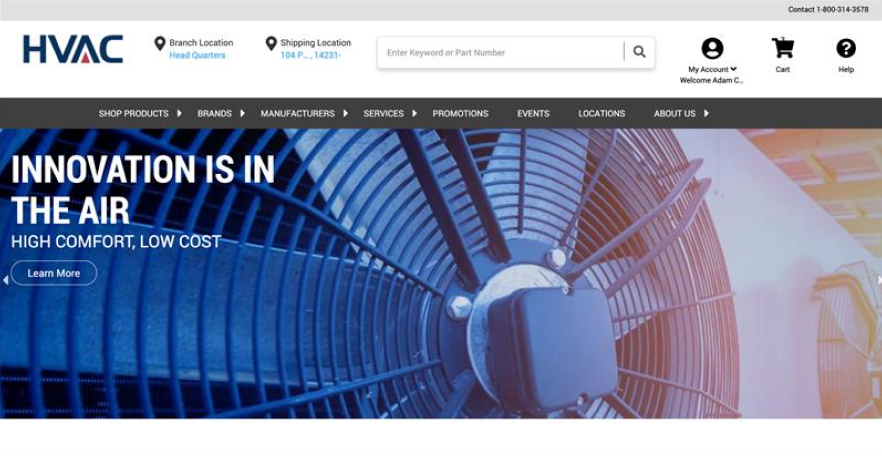Open the Promotions menu item
The width and height of the screenshot is (882, 474).
point(460,113)
